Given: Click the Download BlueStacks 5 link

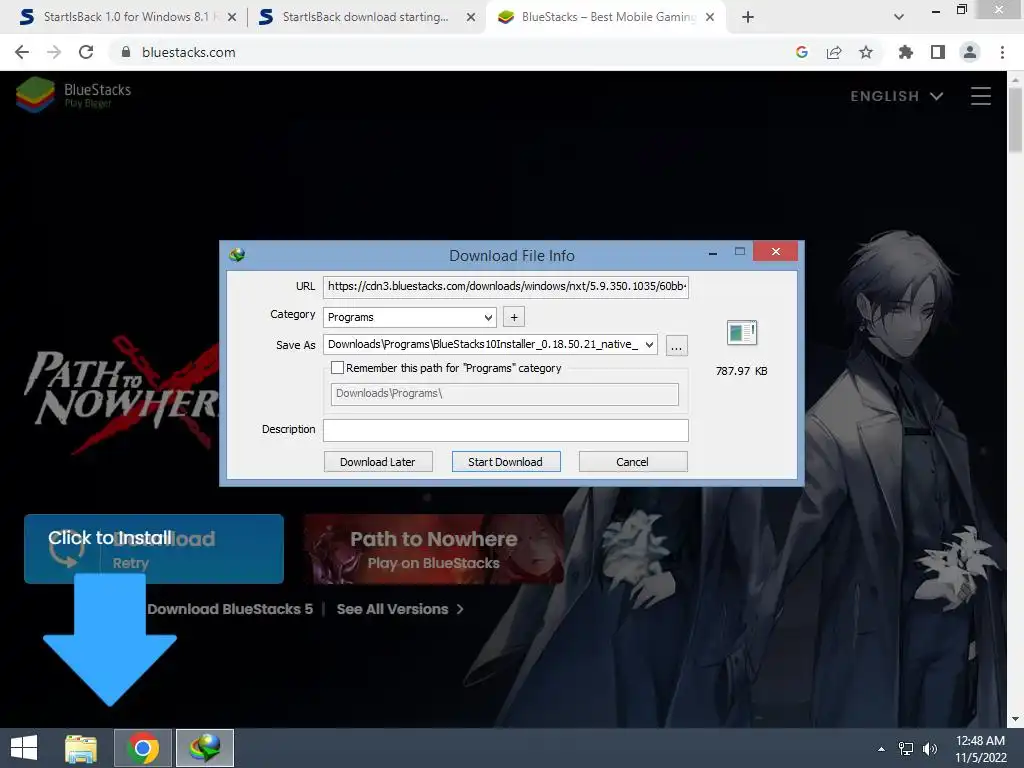Looking at the screenshot, I should point(230,609).
